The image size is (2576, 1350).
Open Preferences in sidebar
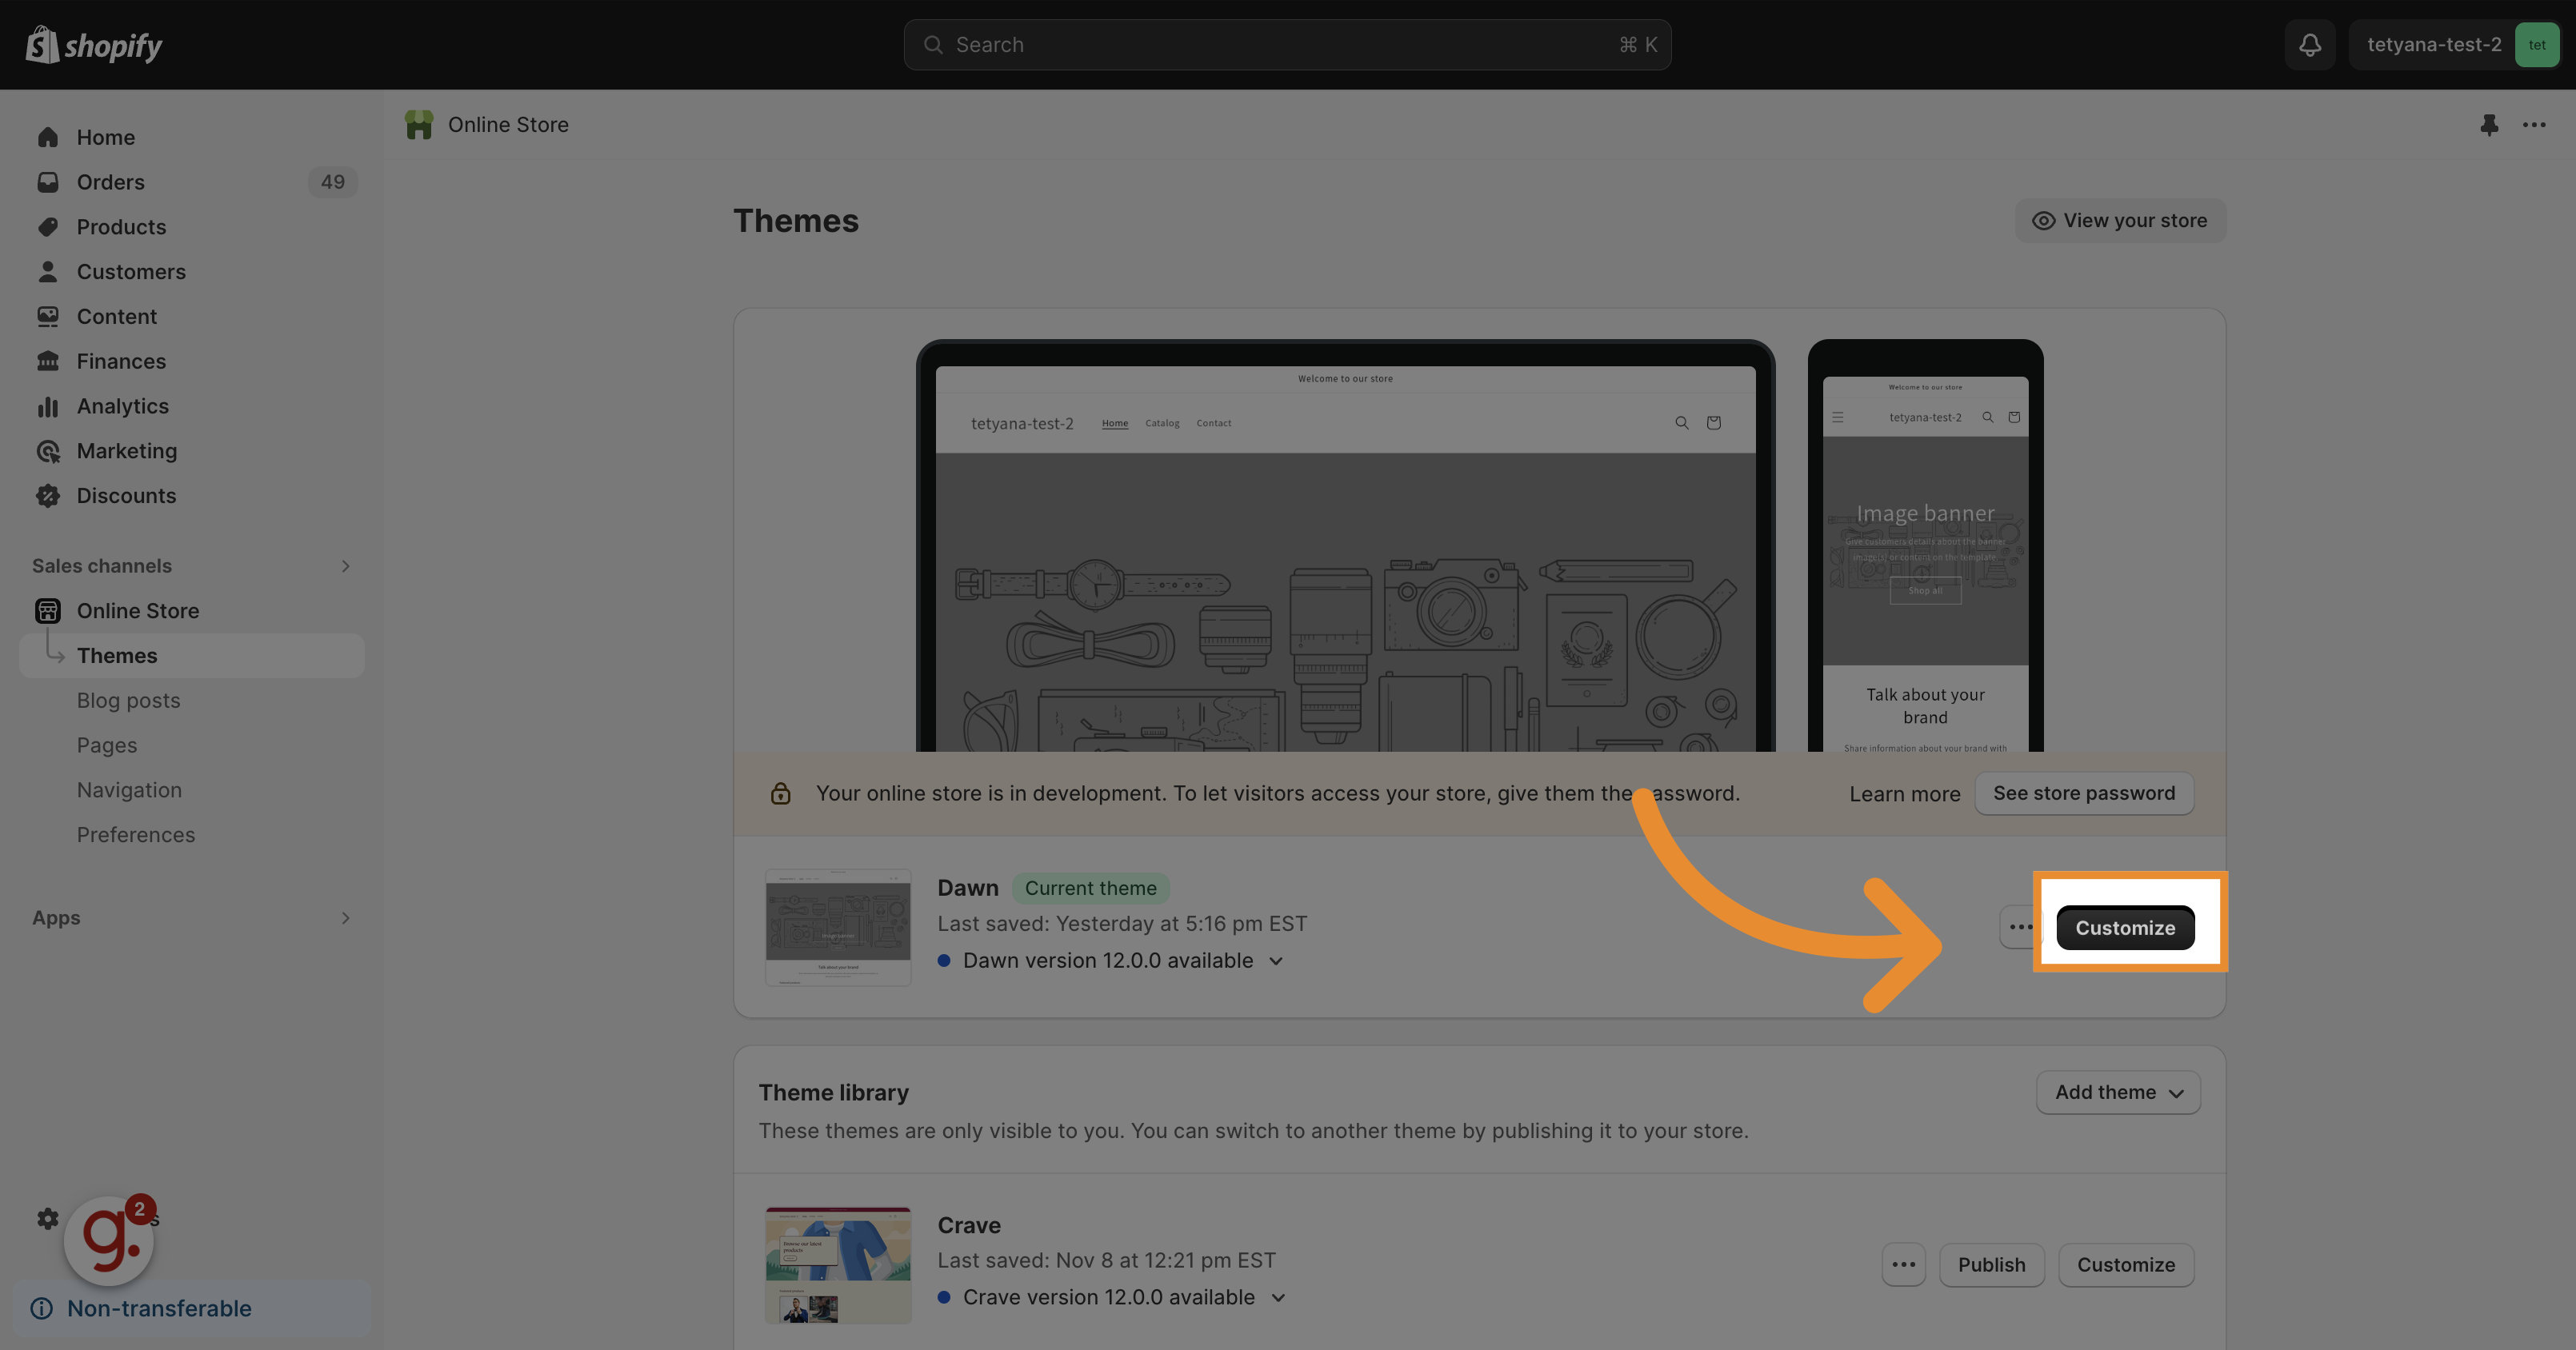(136, 835)
